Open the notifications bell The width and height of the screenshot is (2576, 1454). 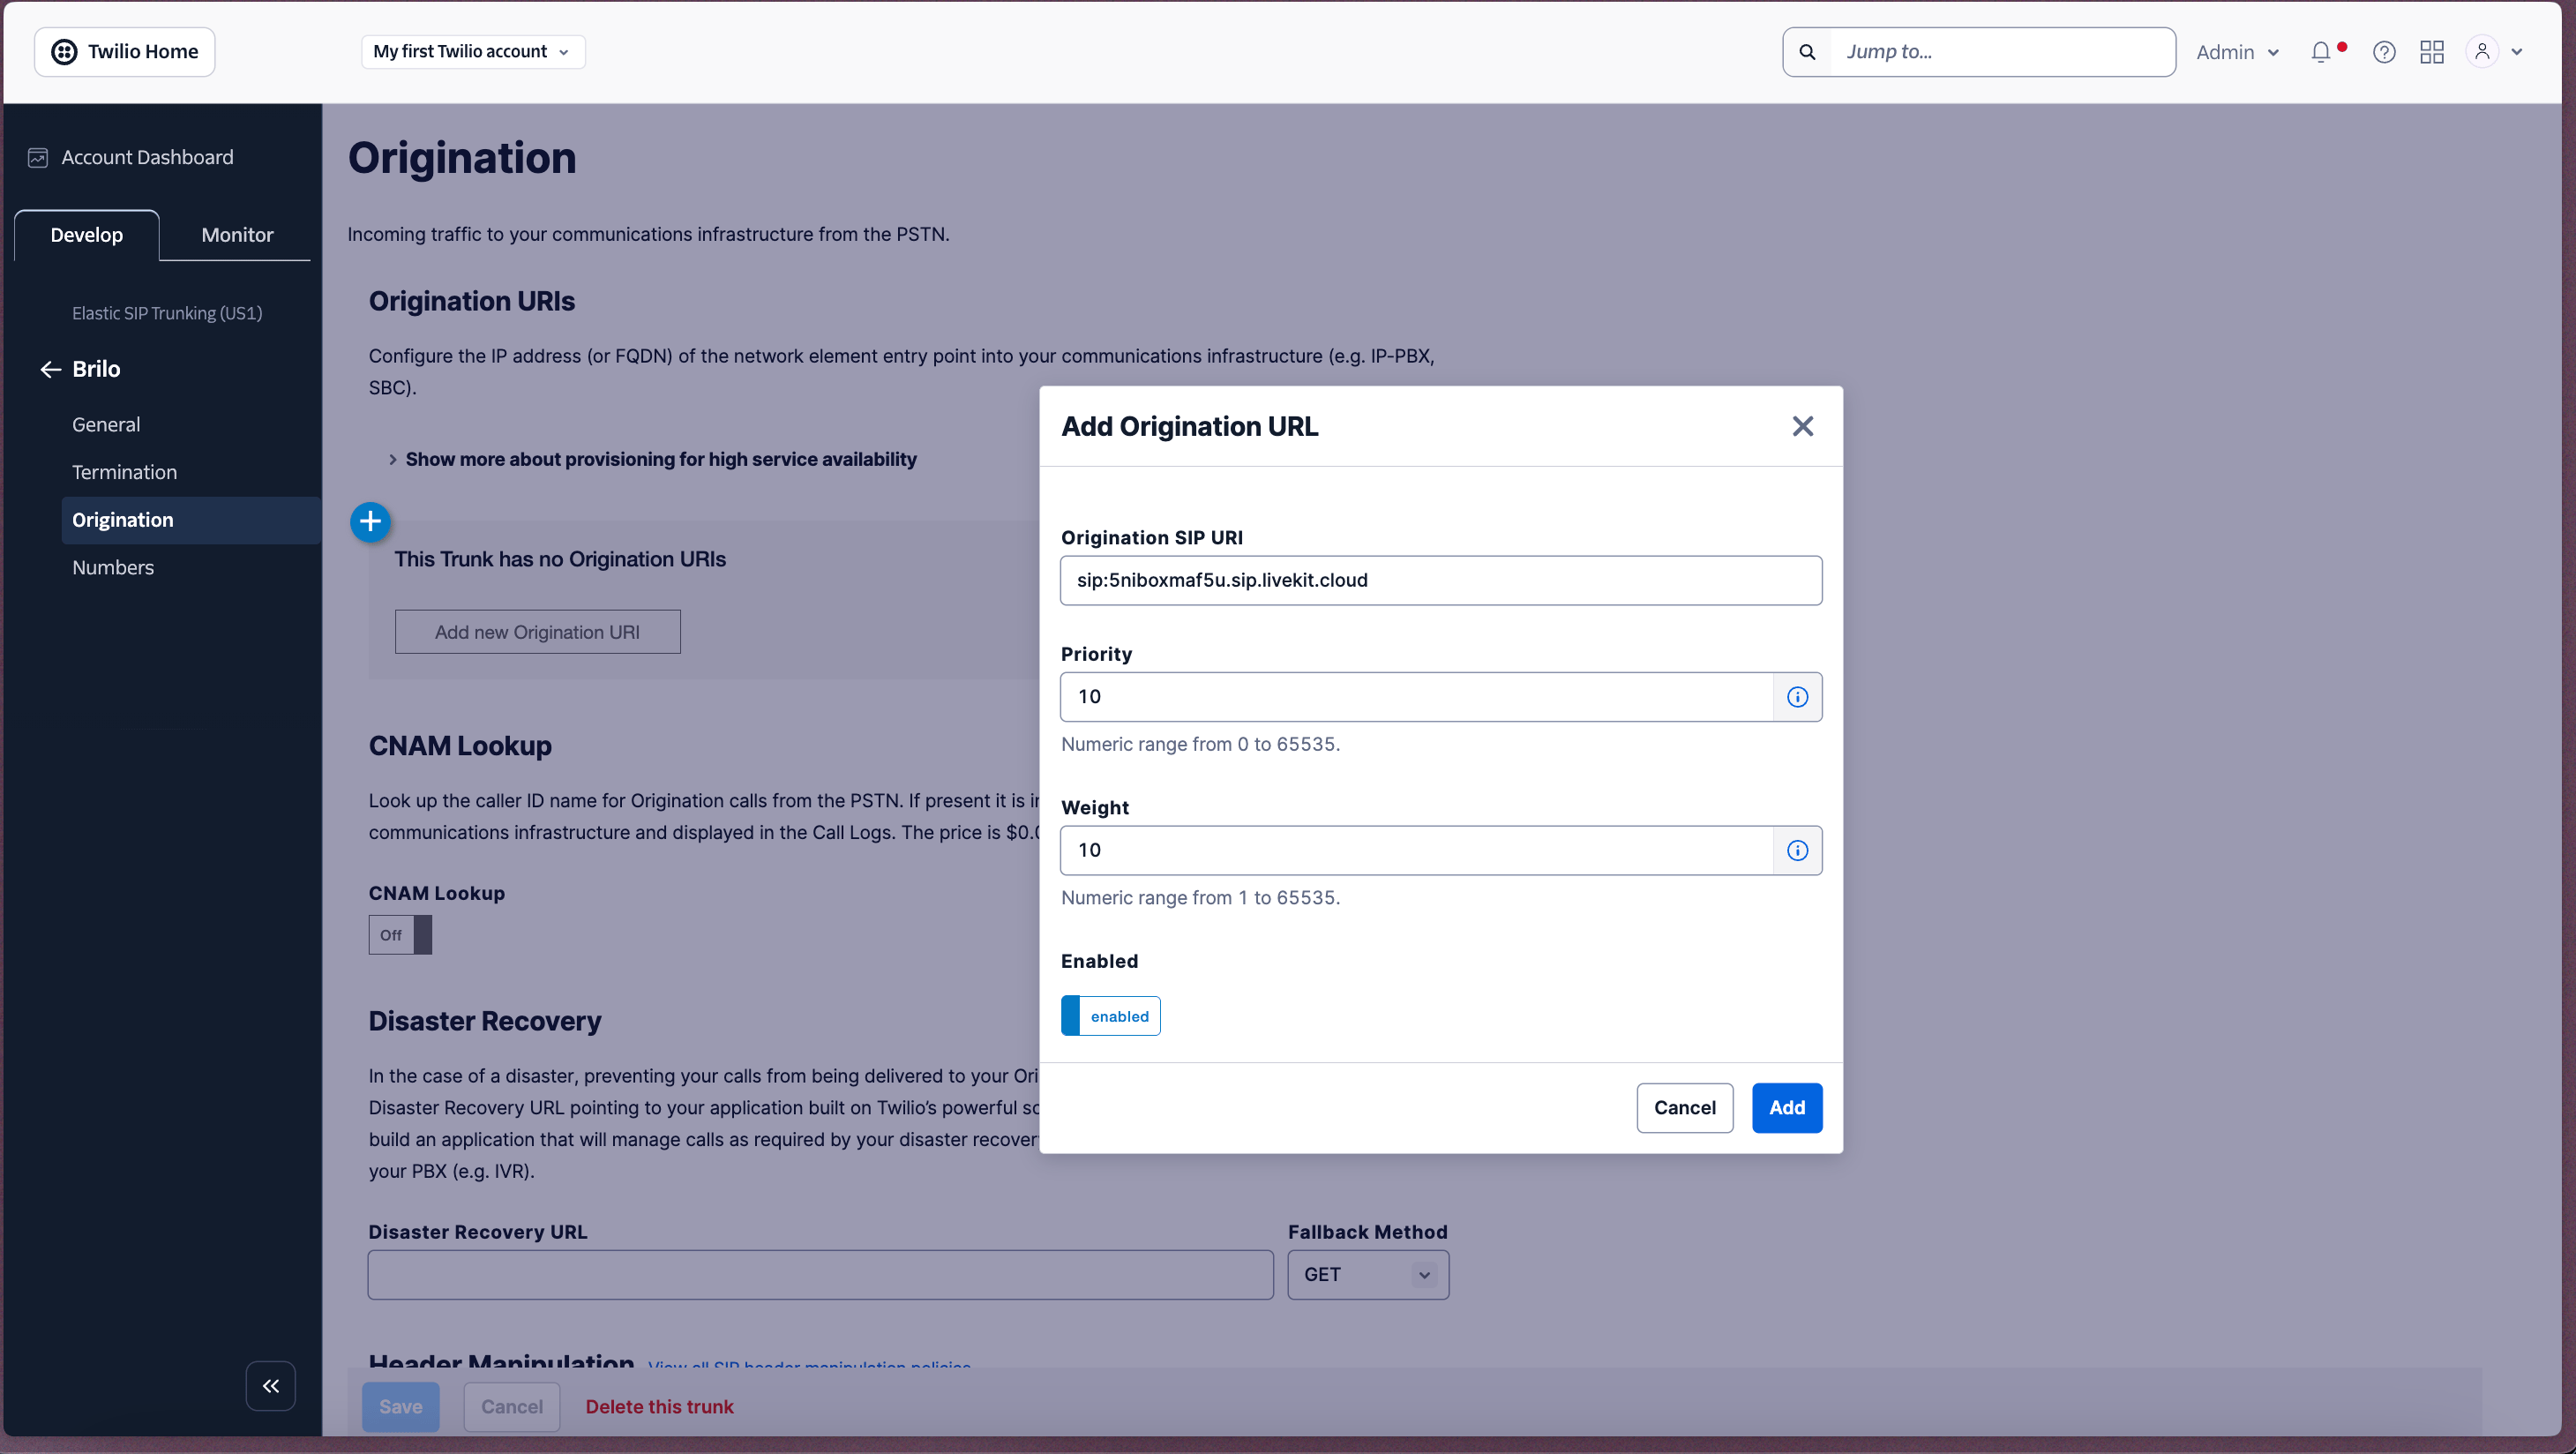click(x=2321, y=52)
